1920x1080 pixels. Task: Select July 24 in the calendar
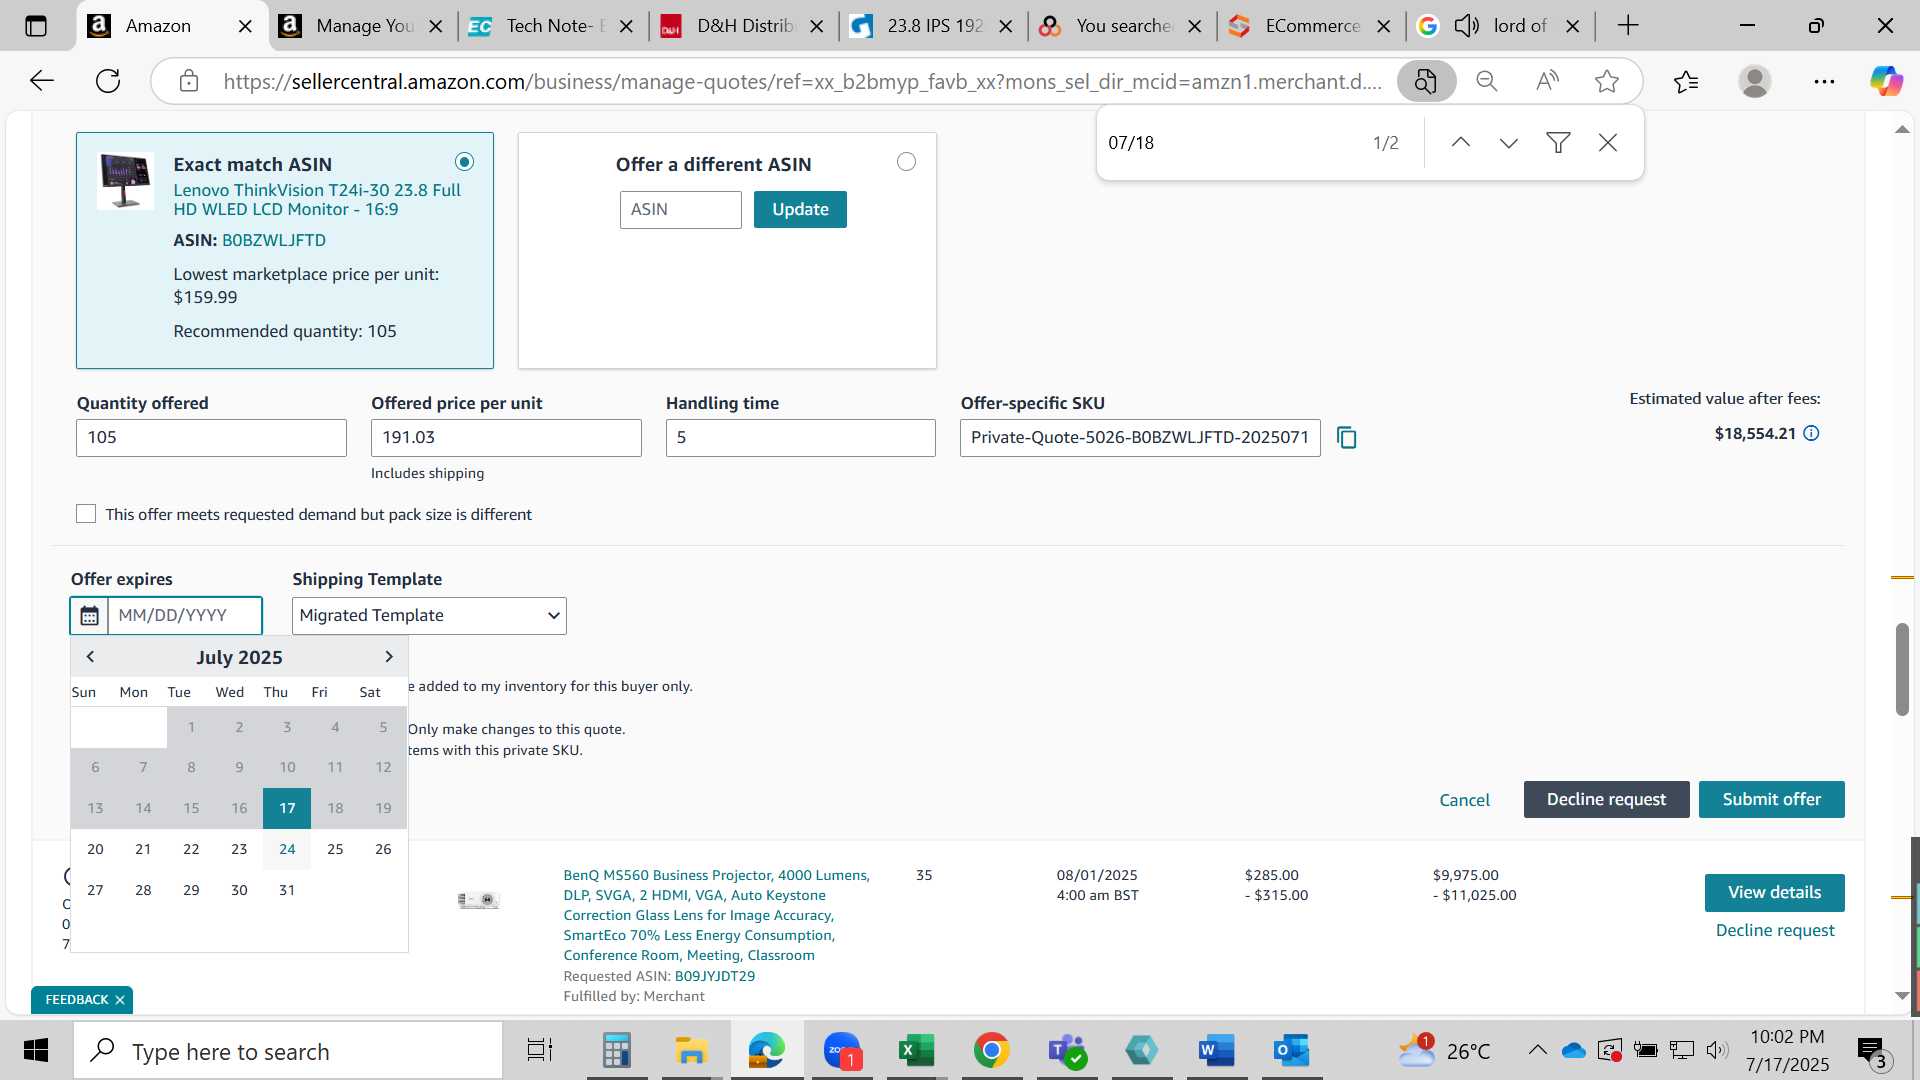(x=287, y=850)
